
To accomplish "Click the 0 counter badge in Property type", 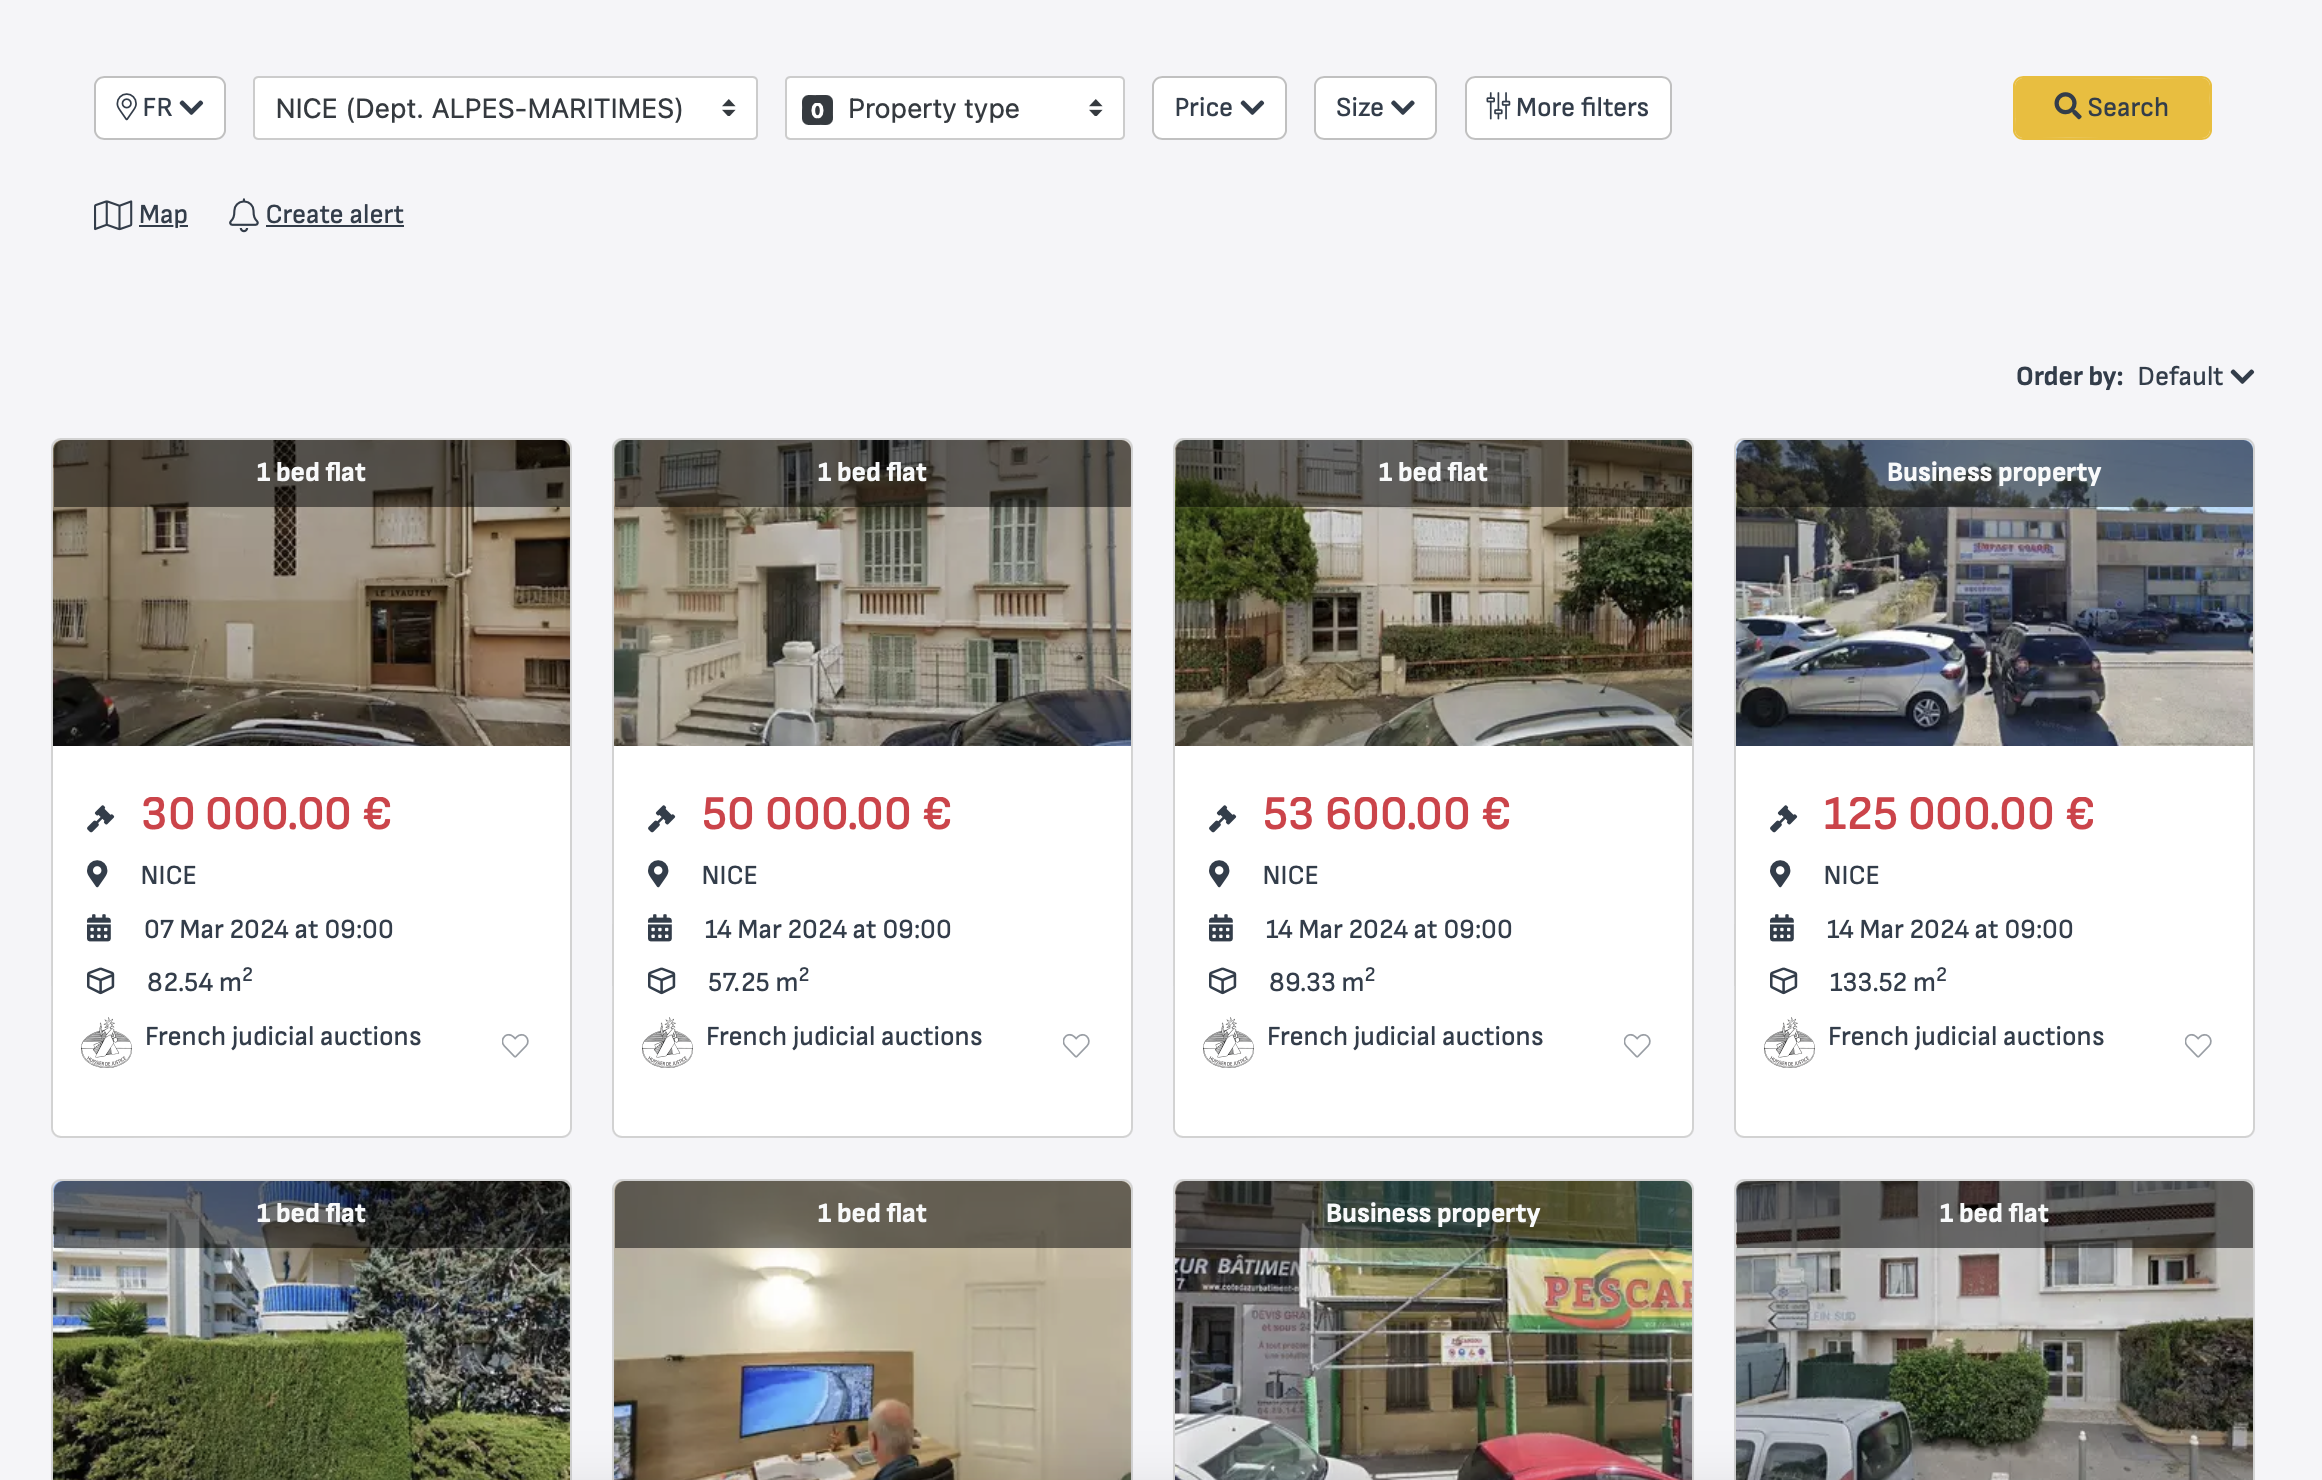I will coord(817,110).
